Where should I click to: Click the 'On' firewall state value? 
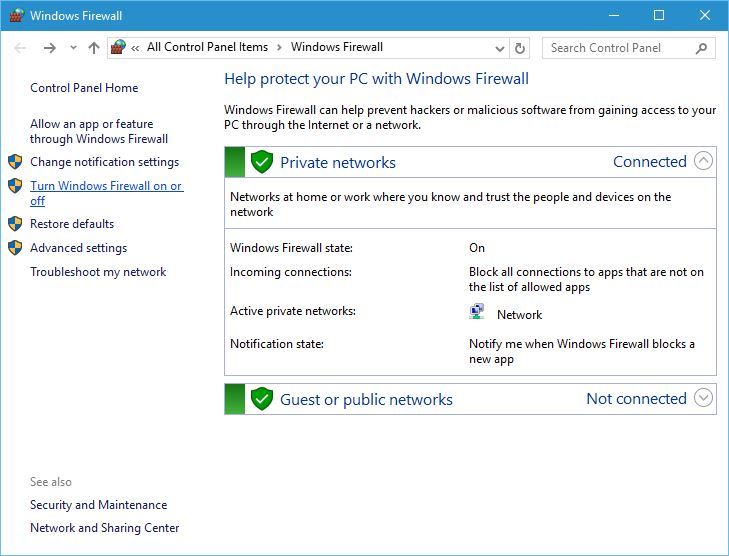pyautogui.click(x=477, y=248)
